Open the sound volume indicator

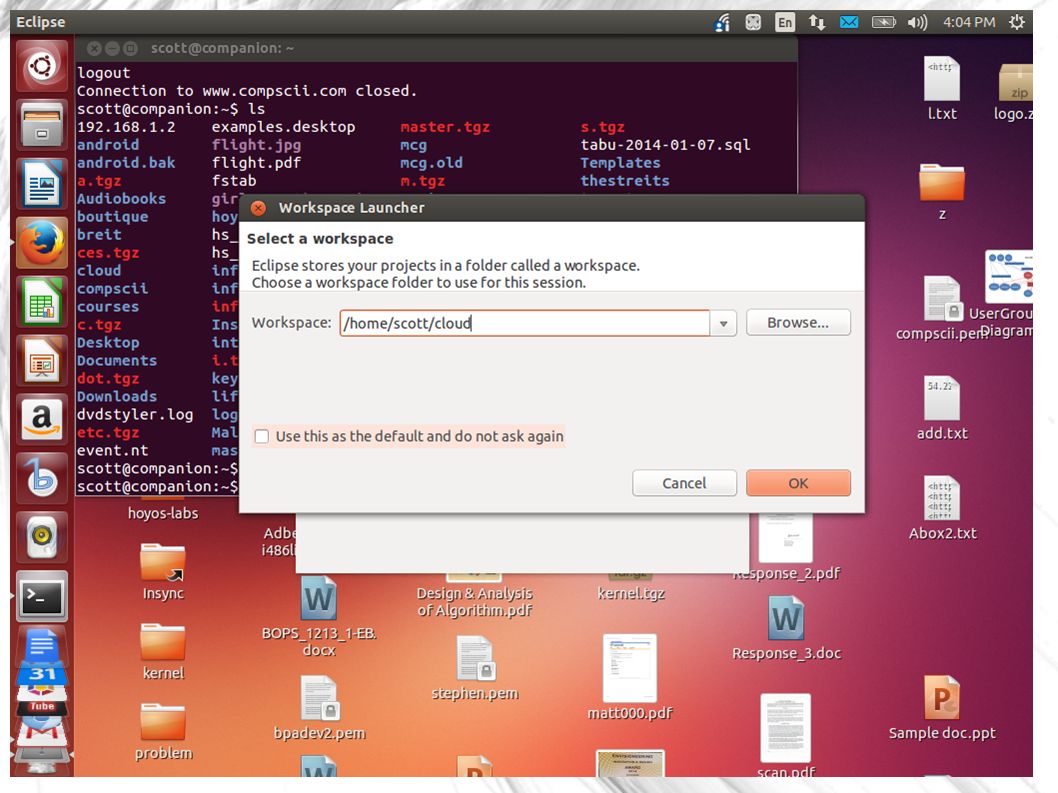tap(916, 22)
